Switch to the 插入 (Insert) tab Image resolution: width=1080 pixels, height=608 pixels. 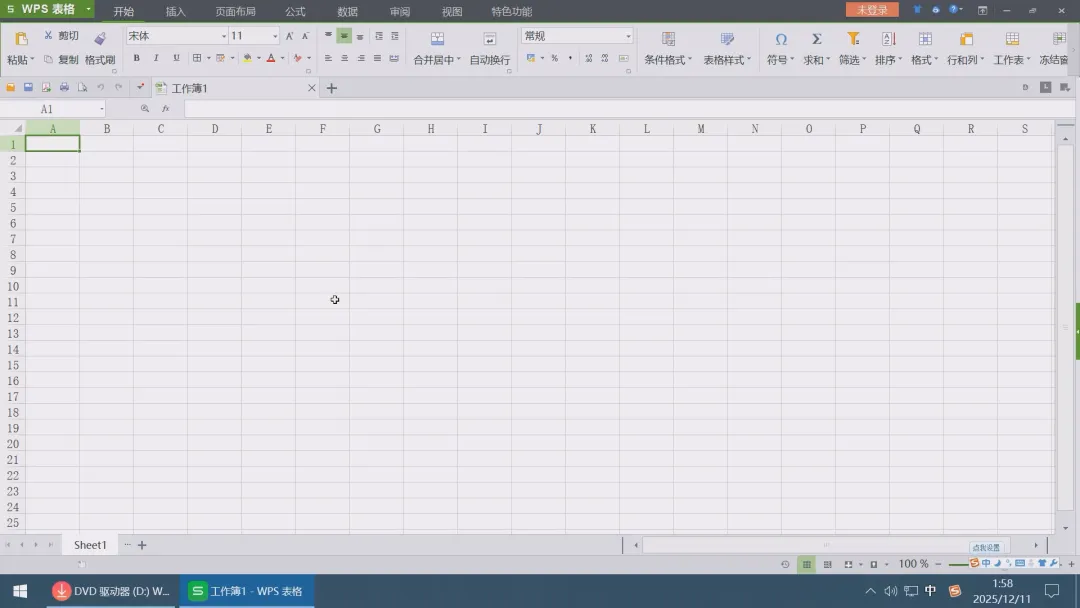(176, 12)
